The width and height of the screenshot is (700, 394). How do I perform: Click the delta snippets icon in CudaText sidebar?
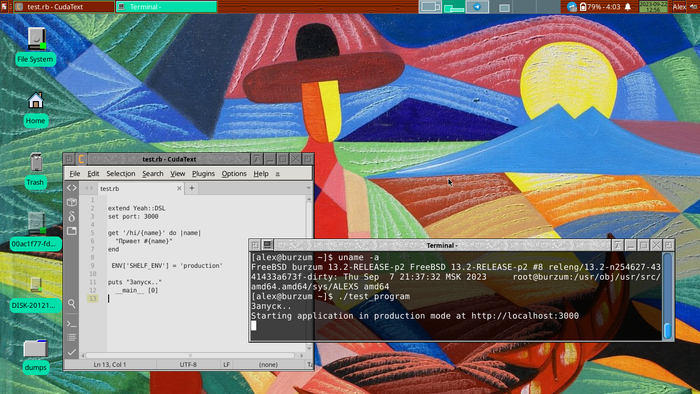tap(71, 216)
